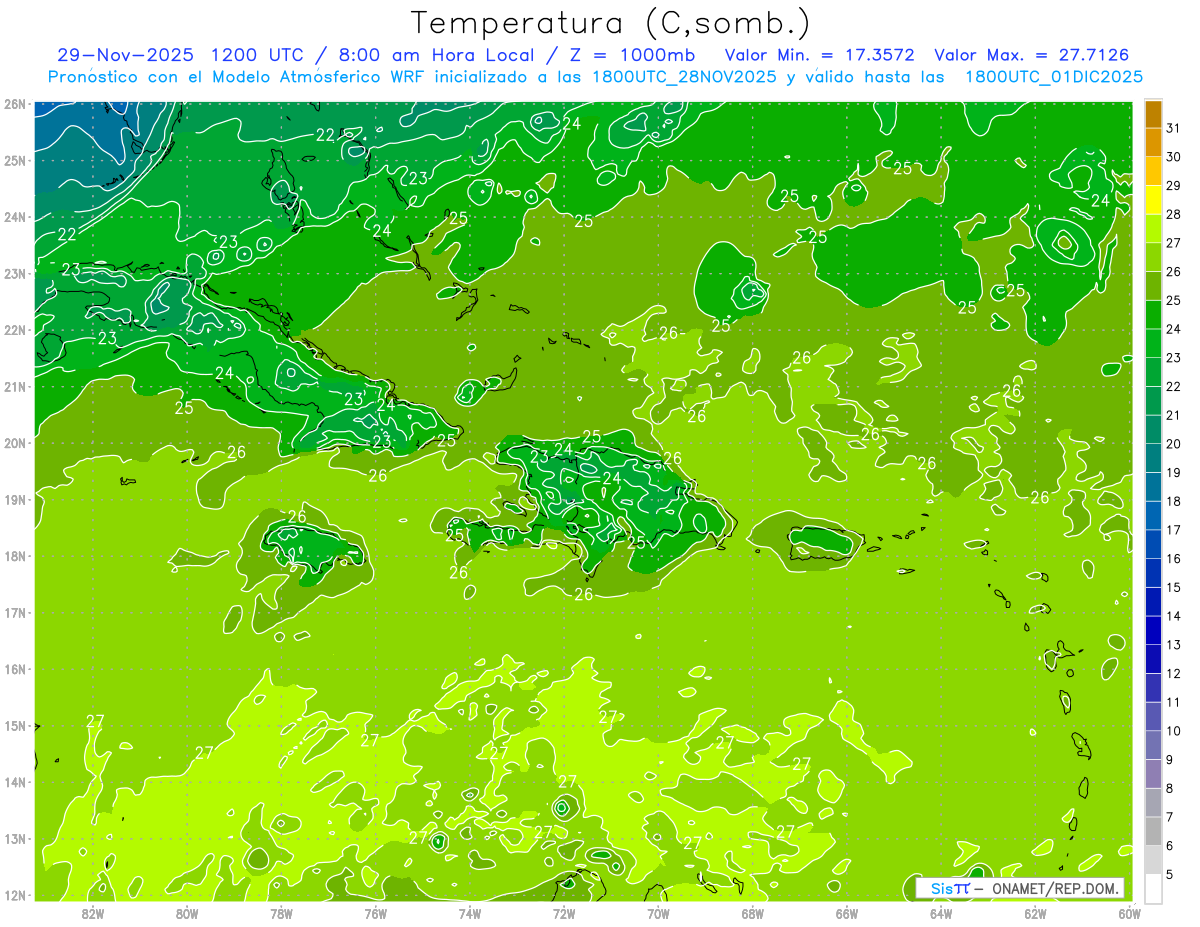Click the color legend value '6'
This screenshot has width=1200, height=927.
tap(1169, 846)
